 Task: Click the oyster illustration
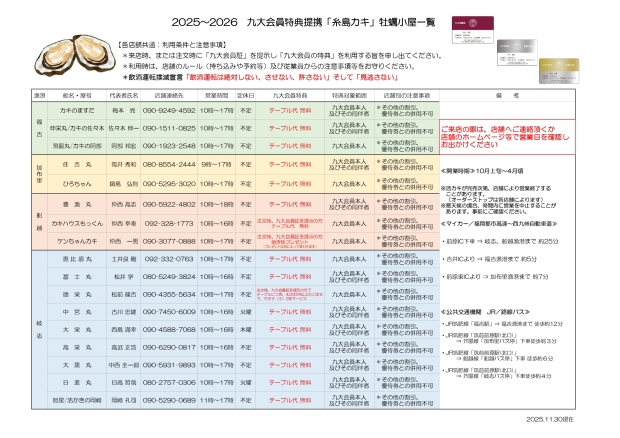tap(74, 55)
